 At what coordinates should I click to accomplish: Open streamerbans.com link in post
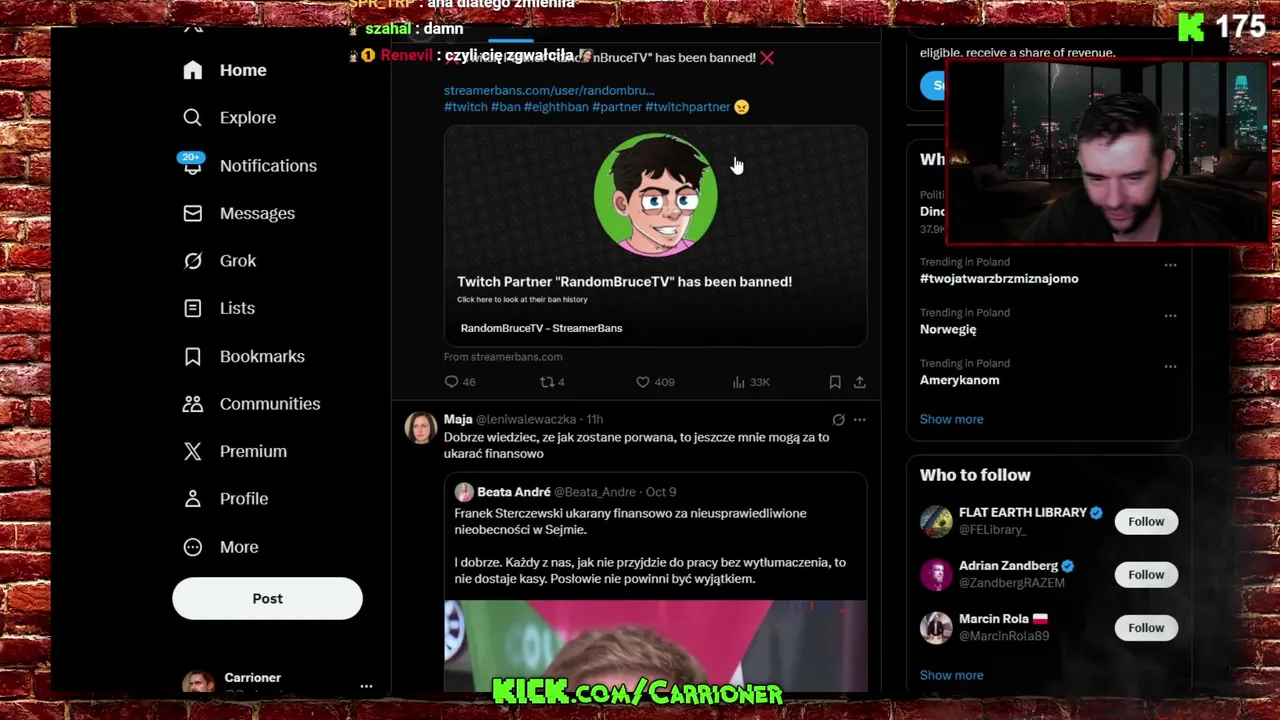pos(549,90)
